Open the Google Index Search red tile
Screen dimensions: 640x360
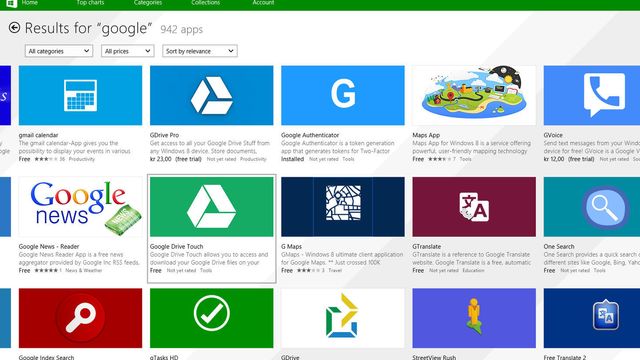click(x=80, y=318)
